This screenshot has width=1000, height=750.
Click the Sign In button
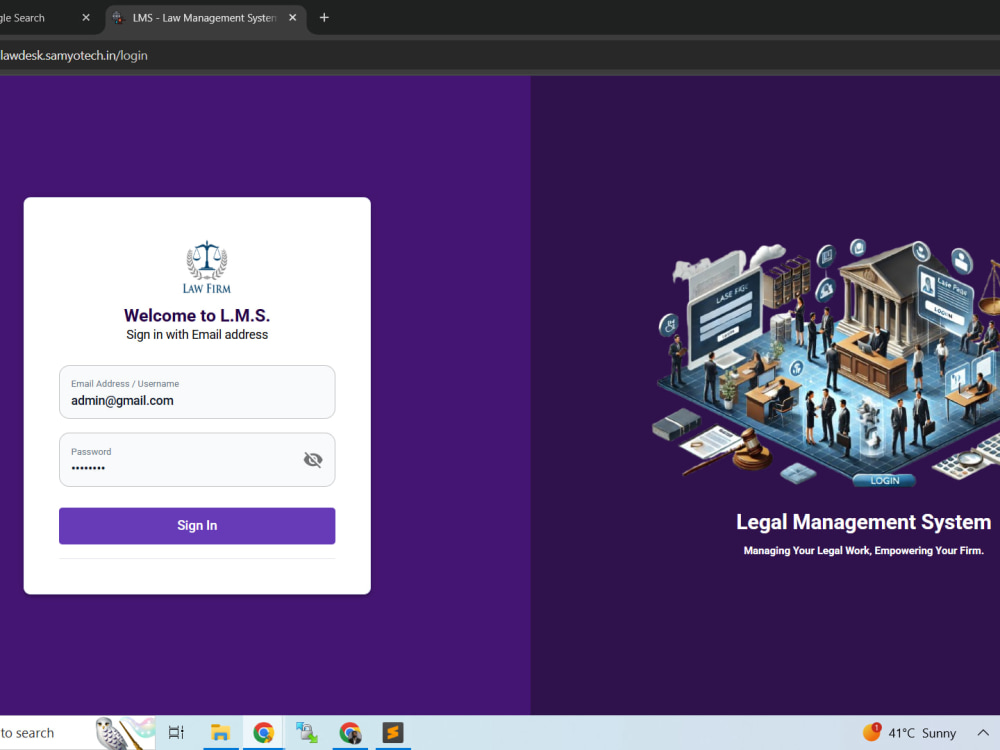197,526
